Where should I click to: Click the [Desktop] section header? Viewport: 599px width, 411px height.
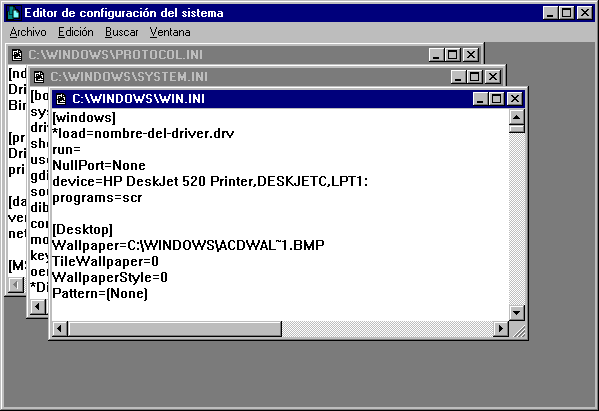[x=83, y=230]
